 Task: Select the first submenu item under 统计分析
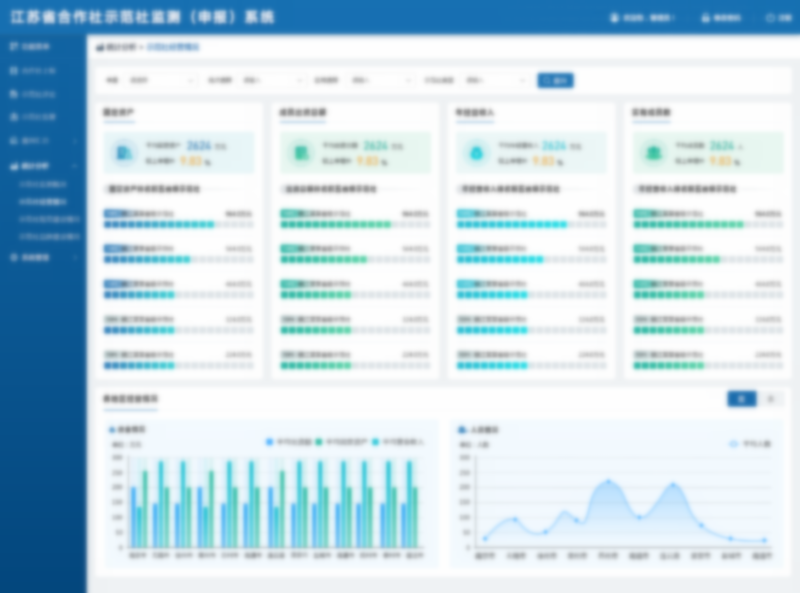[43, 185]
